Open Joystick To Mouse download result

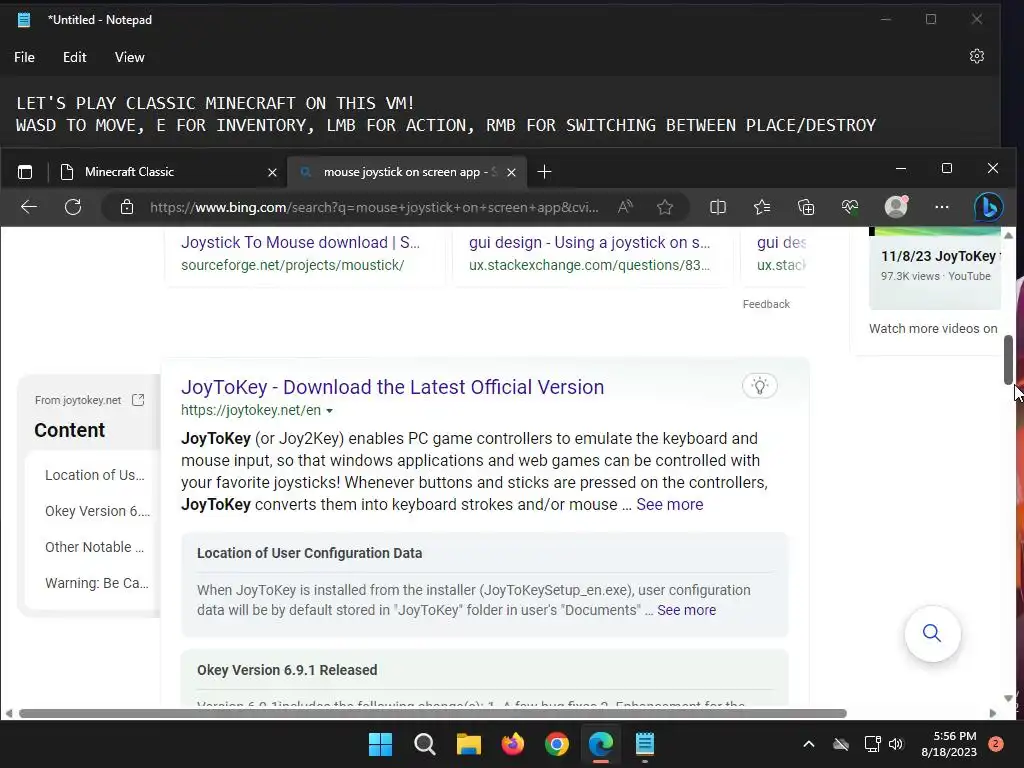pos(300,242)
